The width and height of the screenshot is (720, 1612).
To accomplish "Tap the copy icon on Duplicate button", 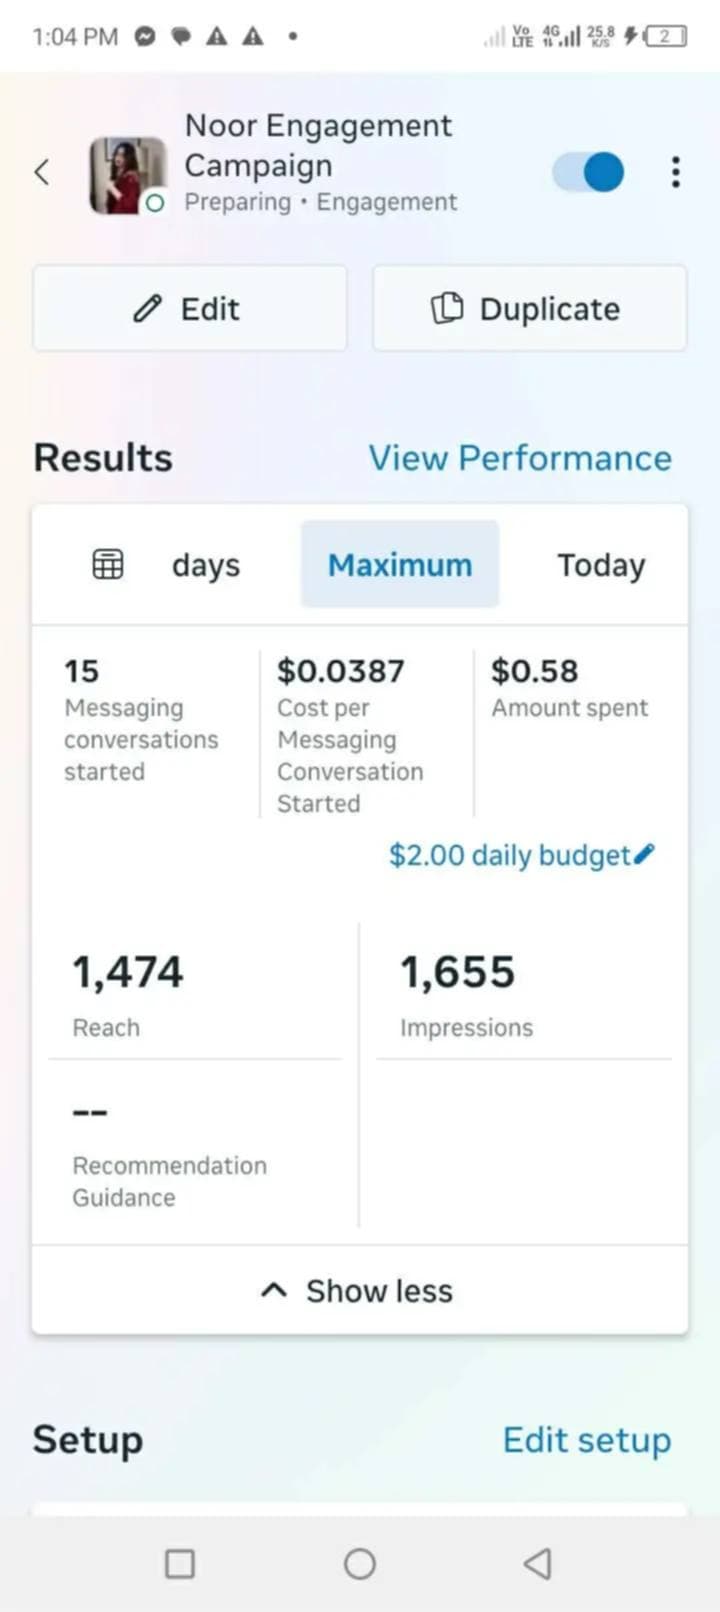I will 446,308.
